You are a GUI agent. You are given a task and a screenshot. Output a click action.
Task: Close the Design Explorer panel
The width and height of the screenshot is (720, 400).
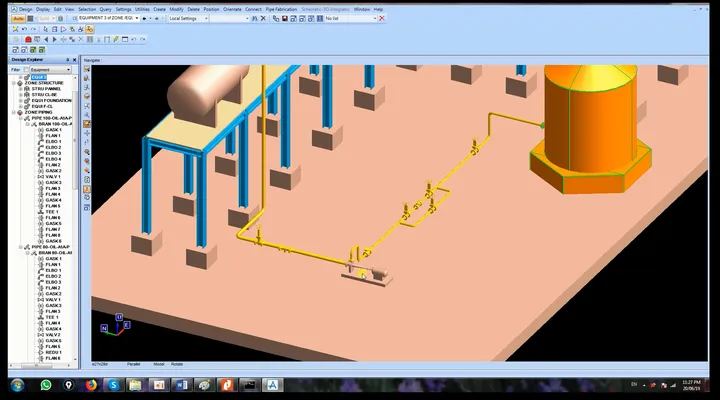coord(74,60)
